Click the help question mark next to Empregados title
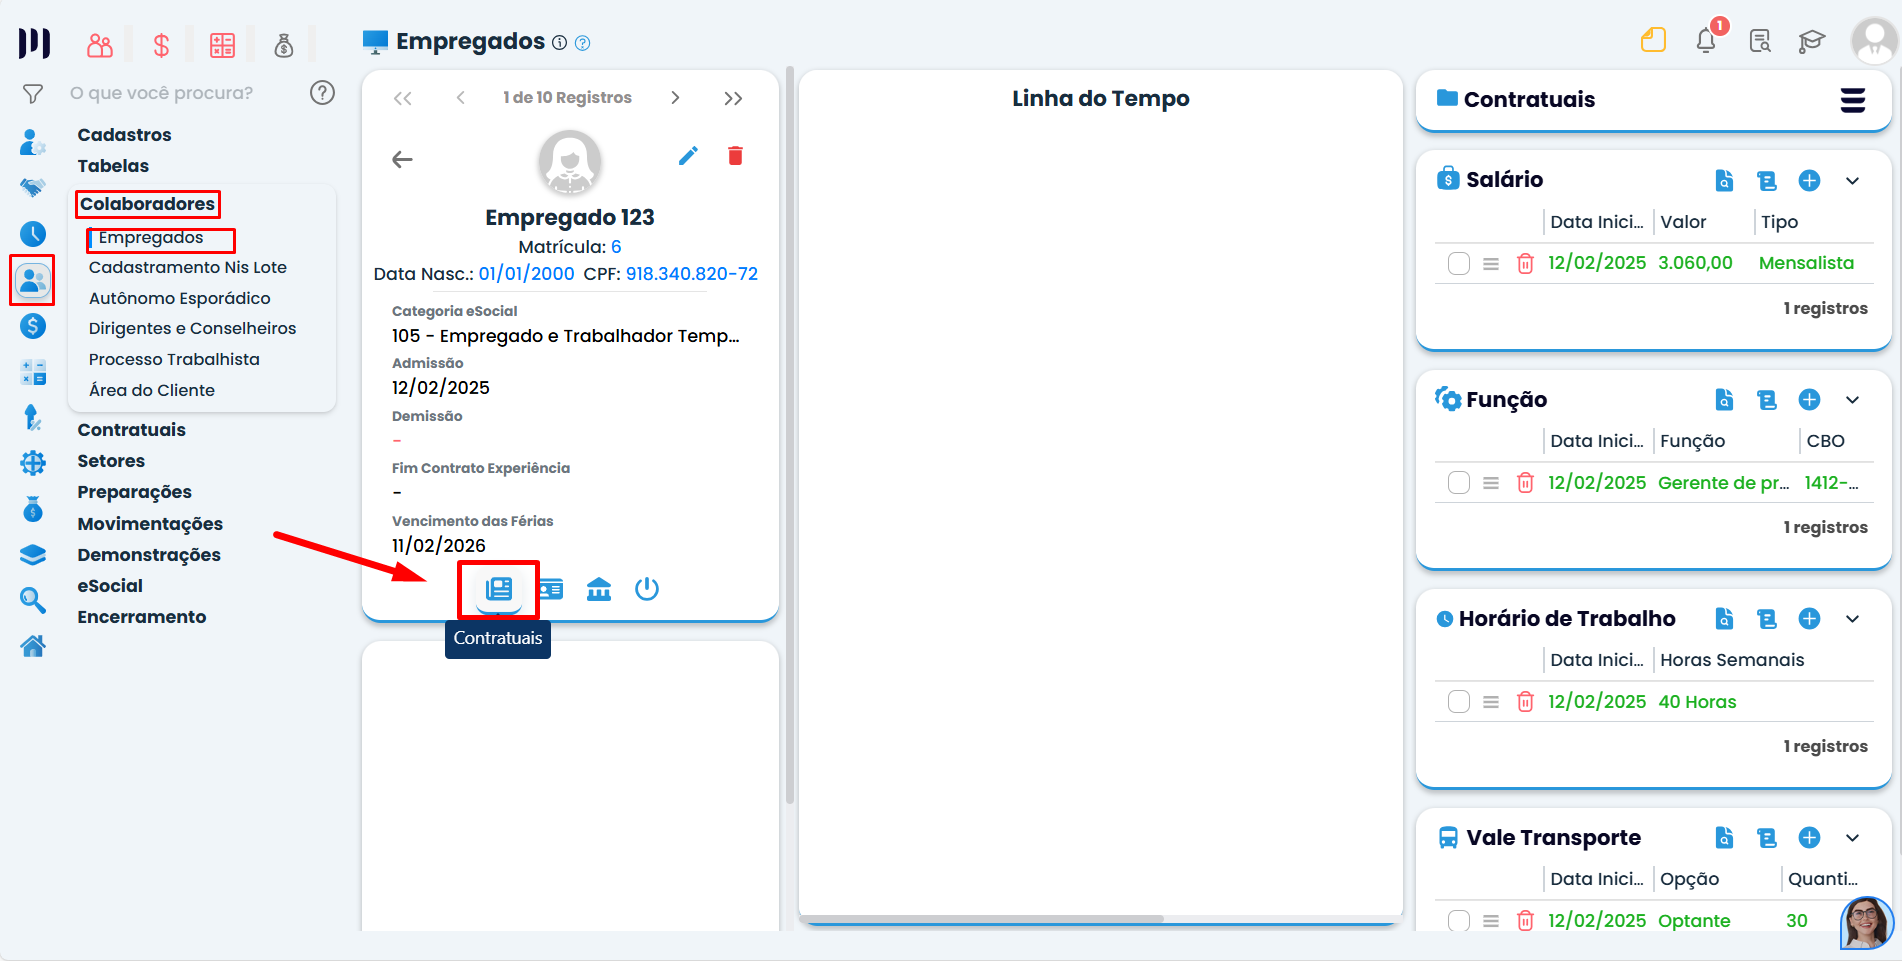 583,43
